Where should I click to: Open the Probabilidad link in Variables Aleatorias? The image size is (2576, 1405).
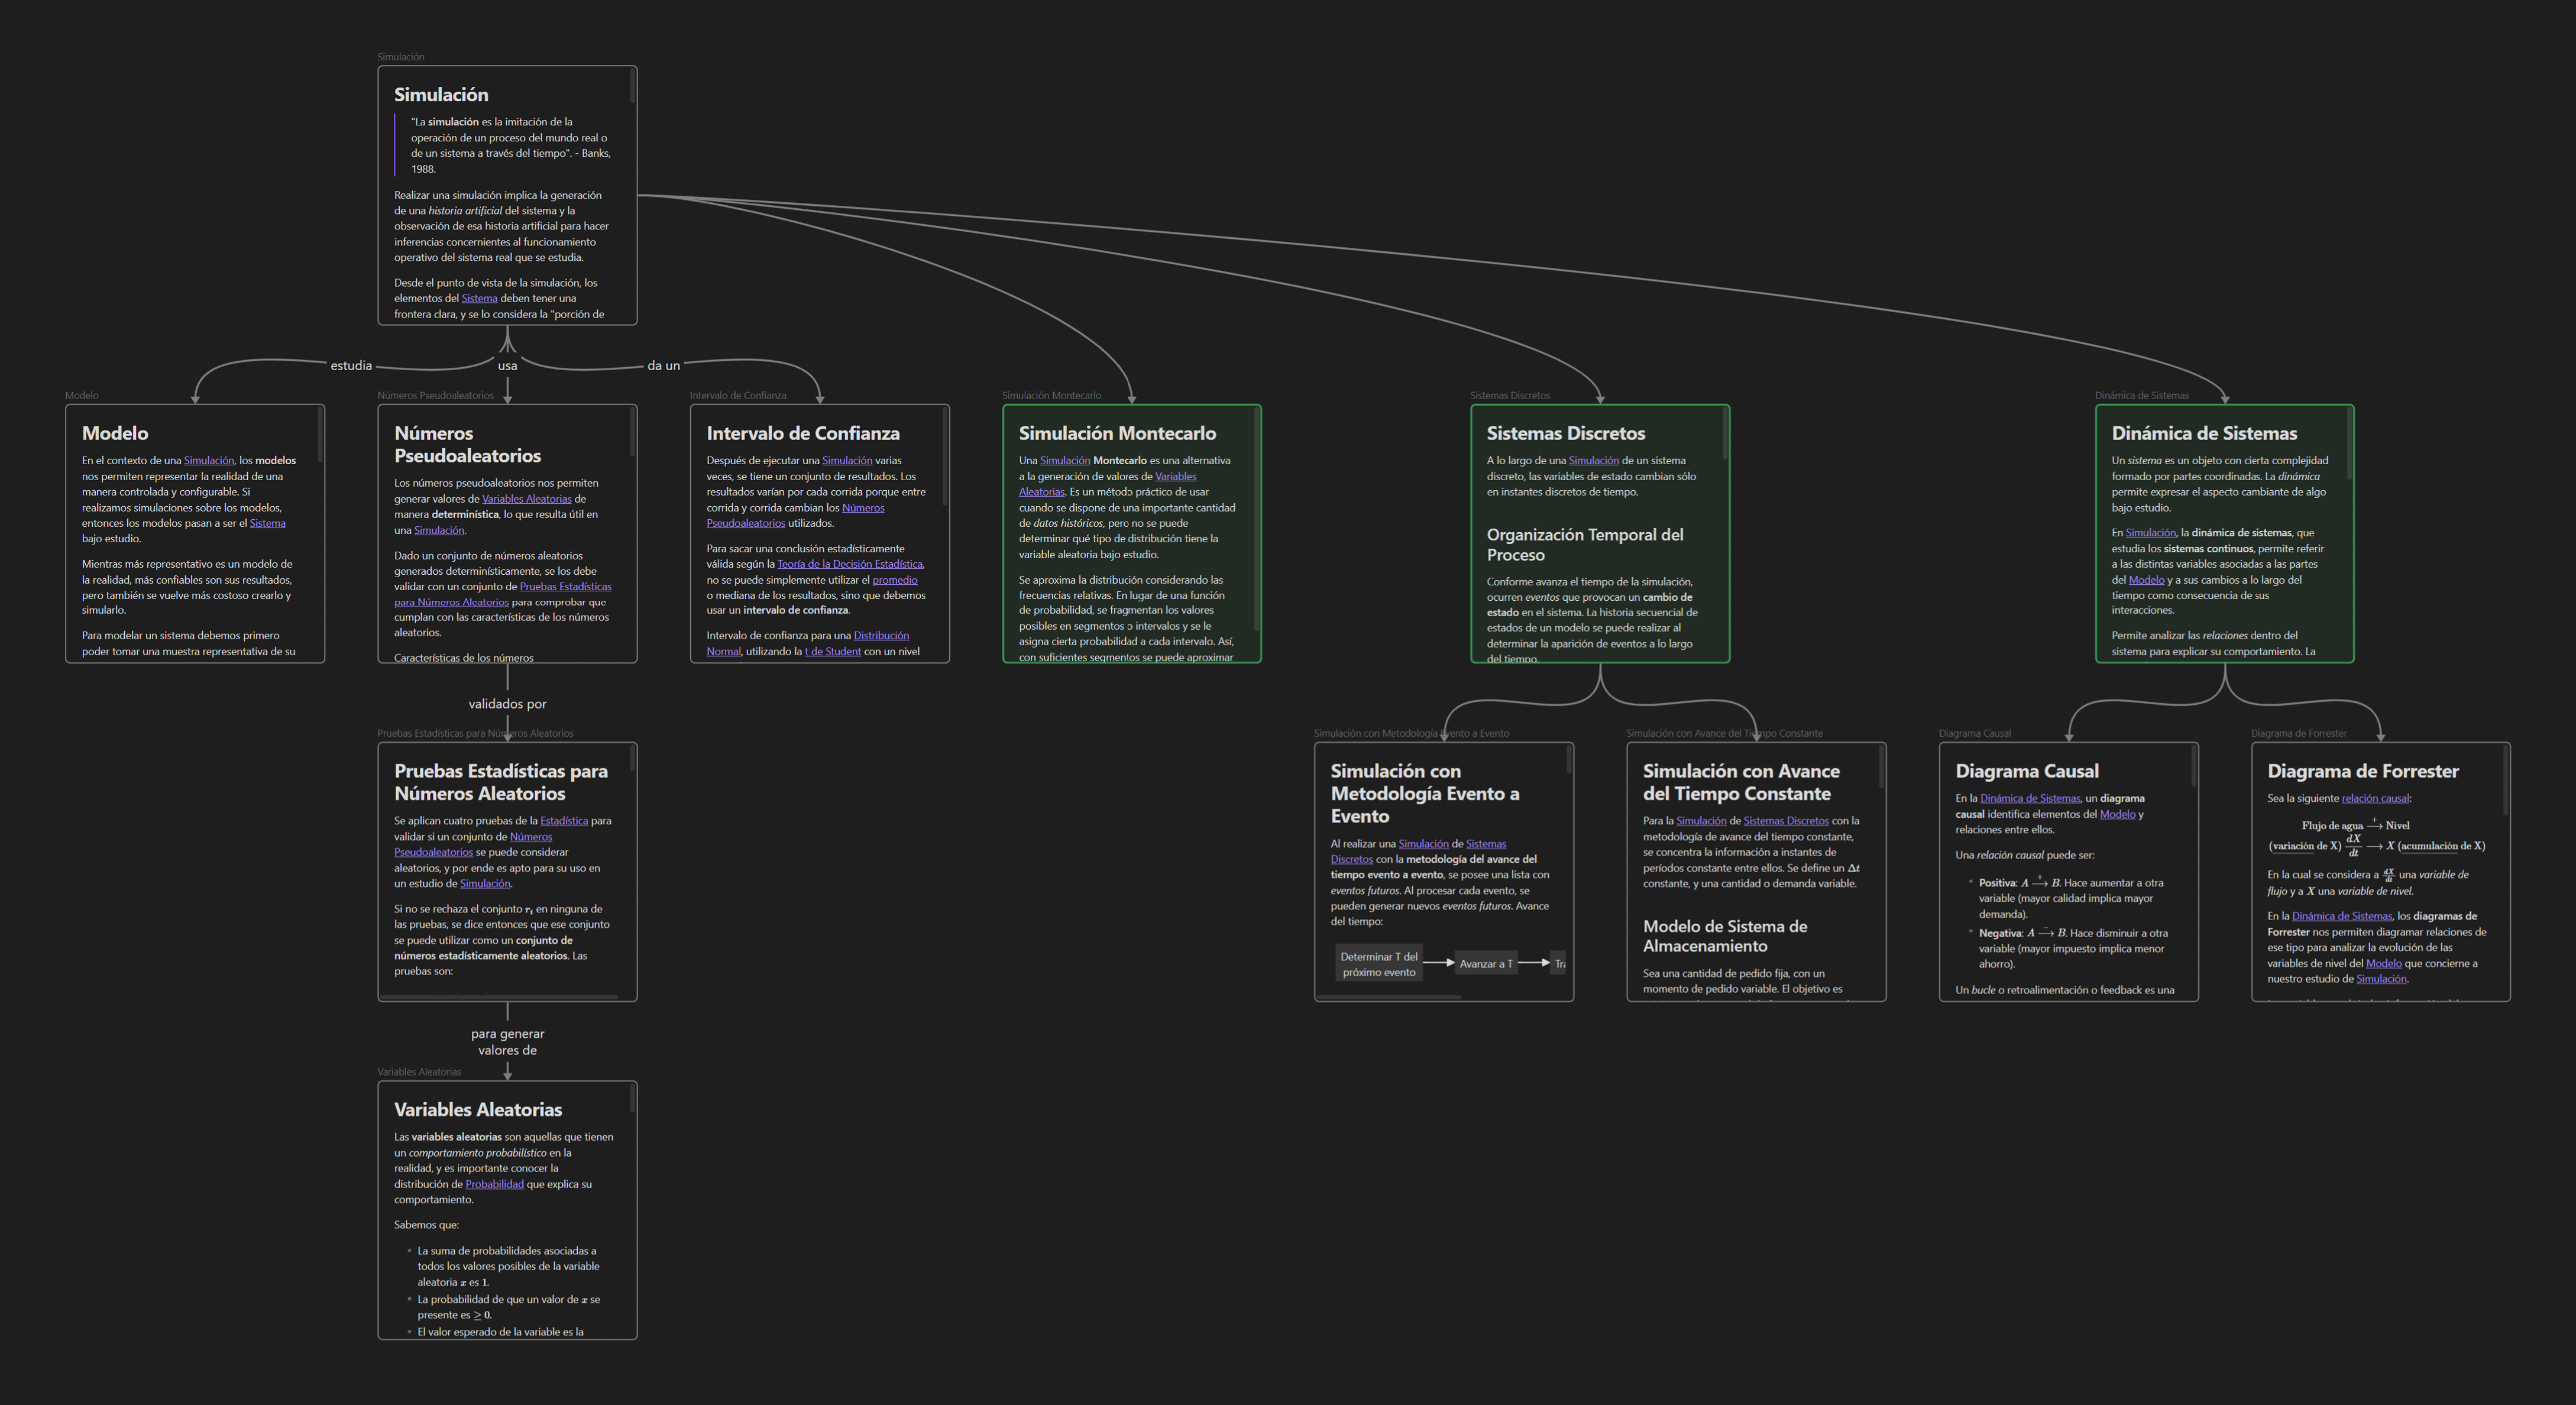click(494, 1184)
